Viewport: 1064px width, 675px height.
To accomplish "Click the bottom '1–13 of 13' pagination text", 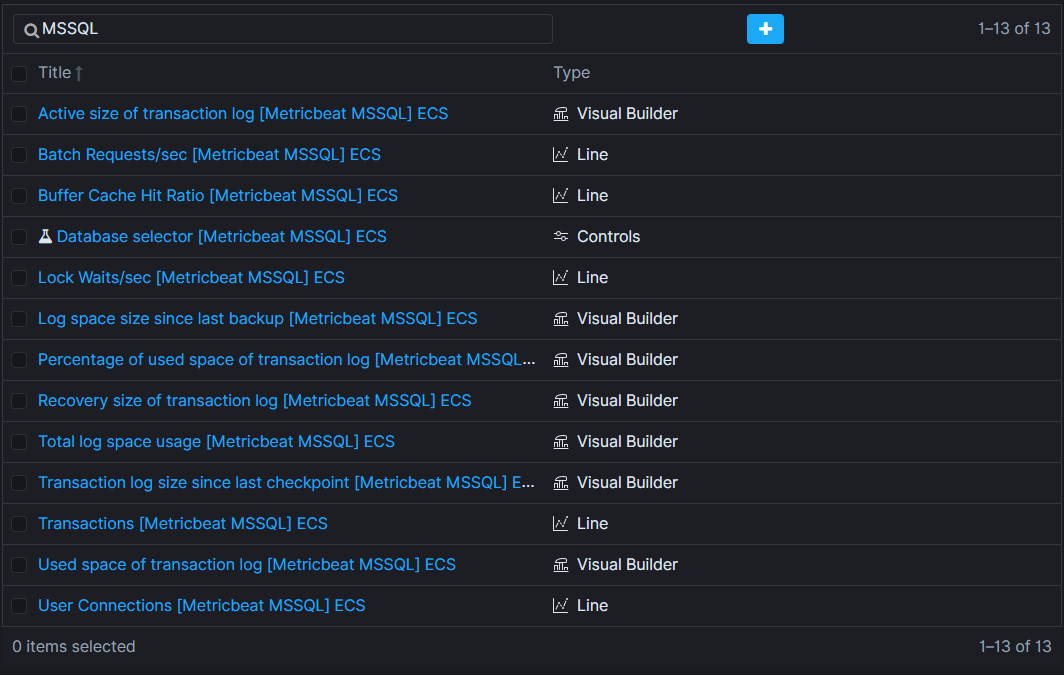I will click(x=1015, y=647).
